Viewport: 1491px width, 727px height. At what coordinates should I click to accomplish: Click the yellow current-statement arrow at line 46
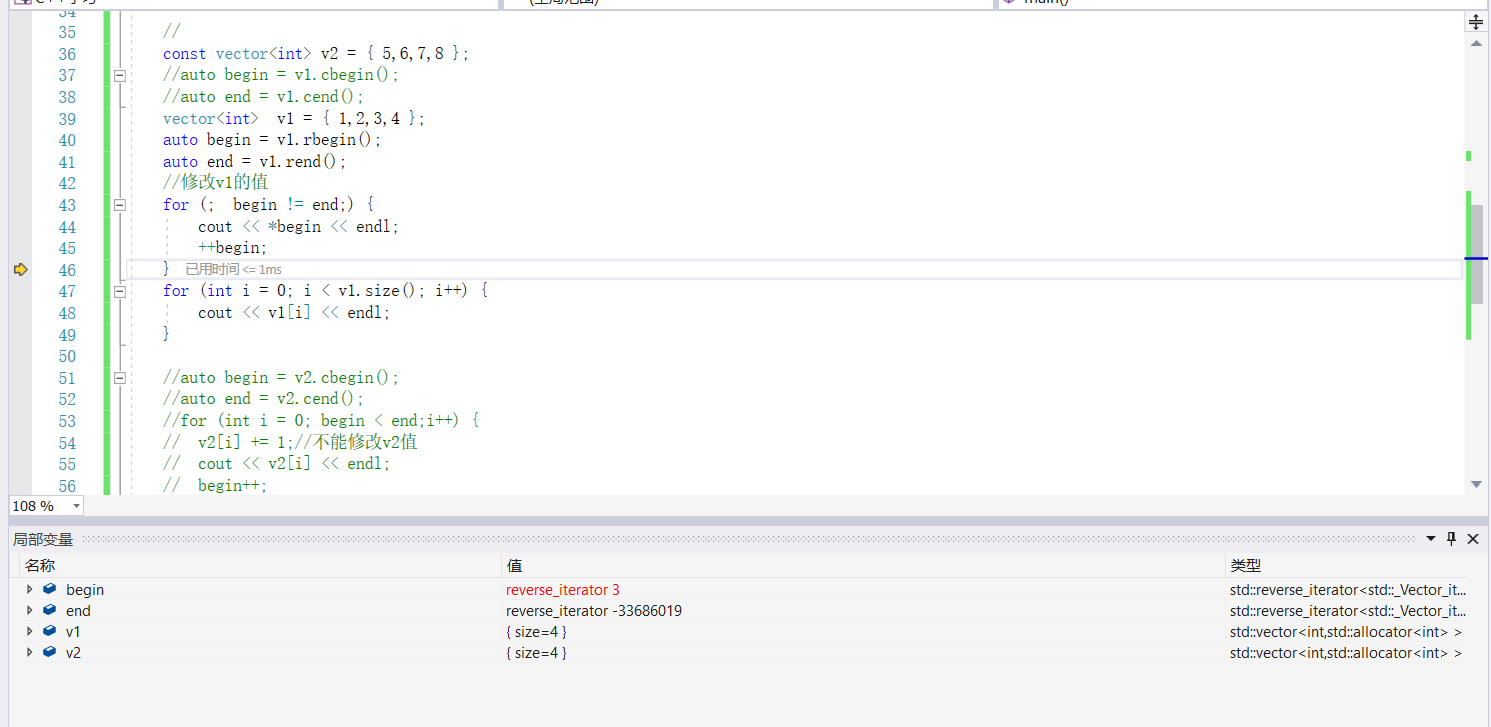pyautogui.click(x=20, y=269)
